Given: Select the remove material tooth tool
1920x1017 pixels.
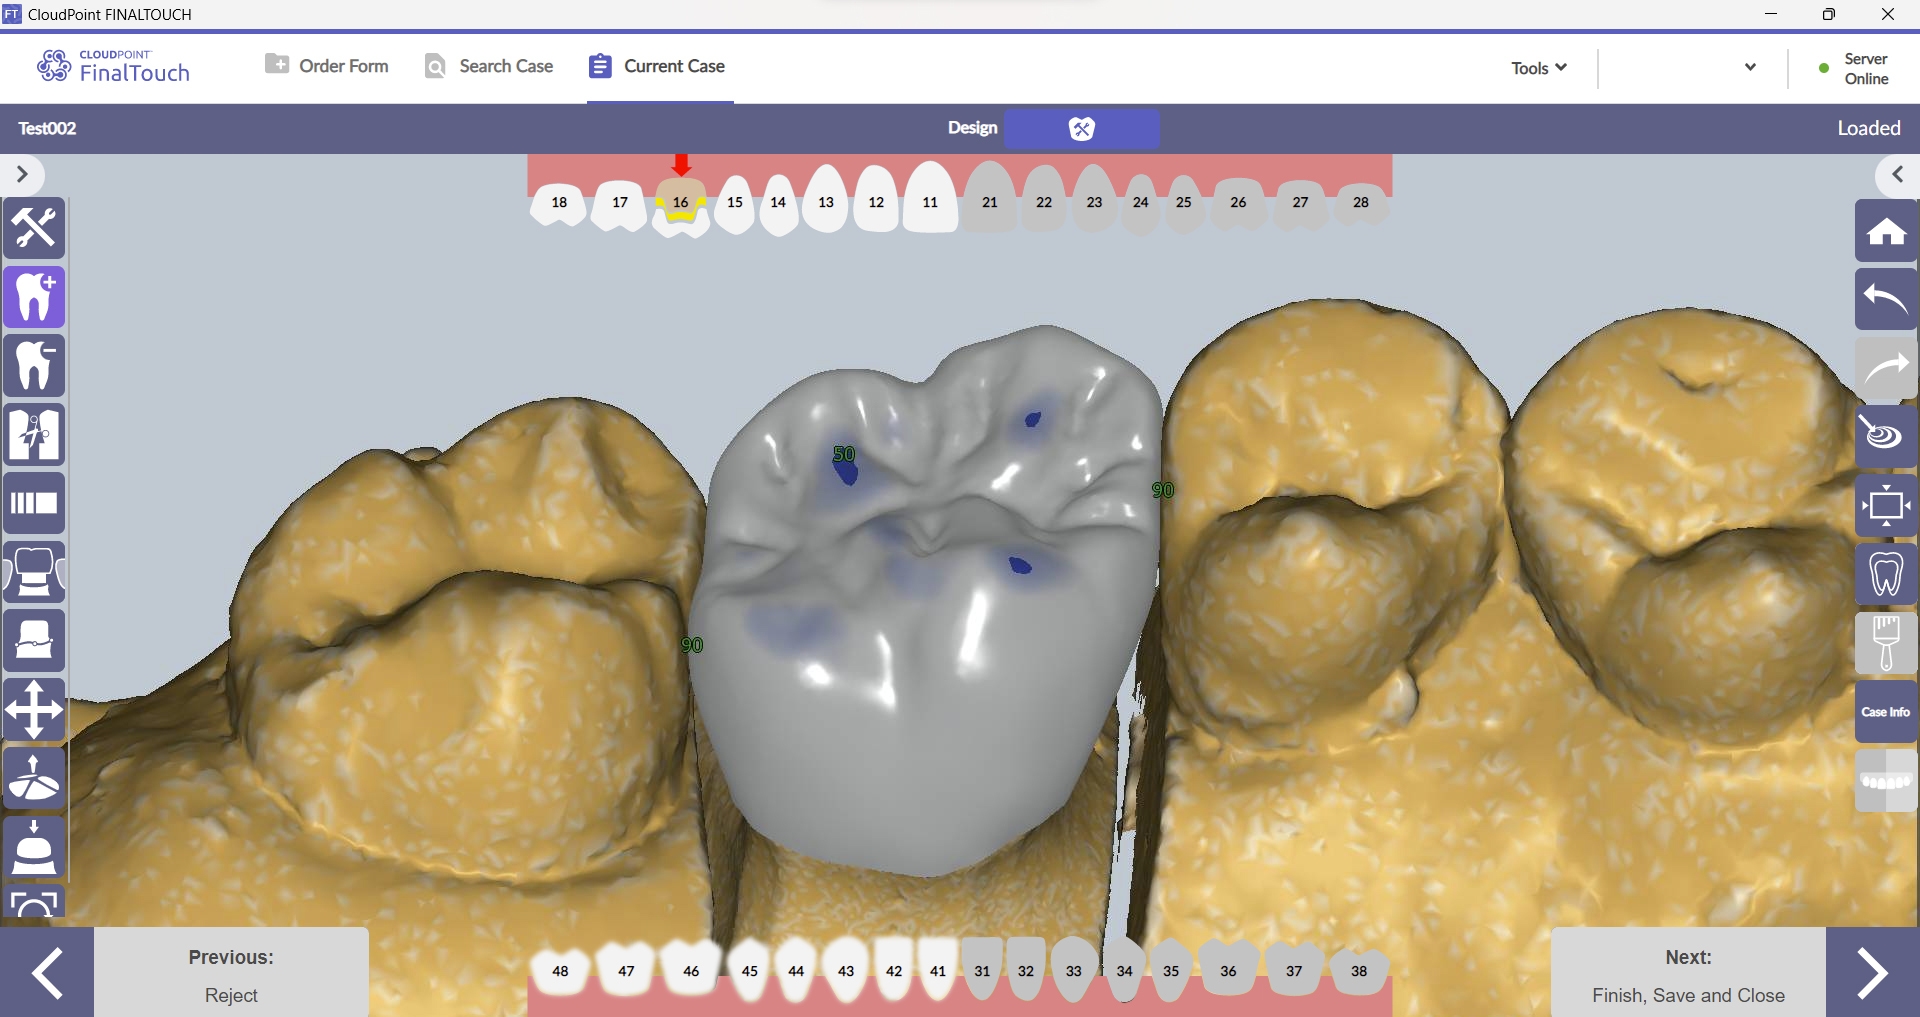Looking at the screenshot, I should [x=35, y=366].
